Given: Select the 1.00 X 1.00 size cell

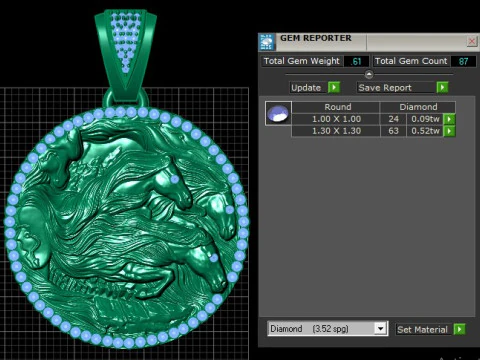Looking at the screenshot, I should pos(336,119).
